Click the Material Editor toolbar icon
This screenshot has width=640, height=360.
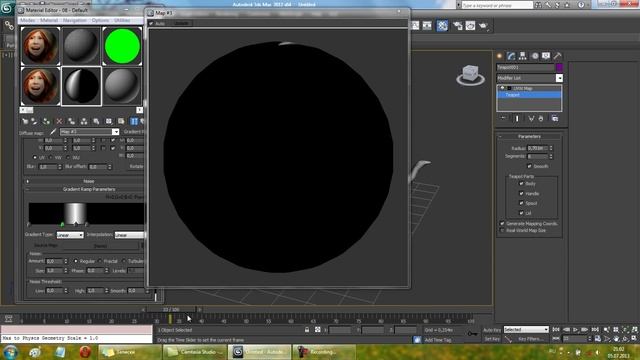[442, 26]
